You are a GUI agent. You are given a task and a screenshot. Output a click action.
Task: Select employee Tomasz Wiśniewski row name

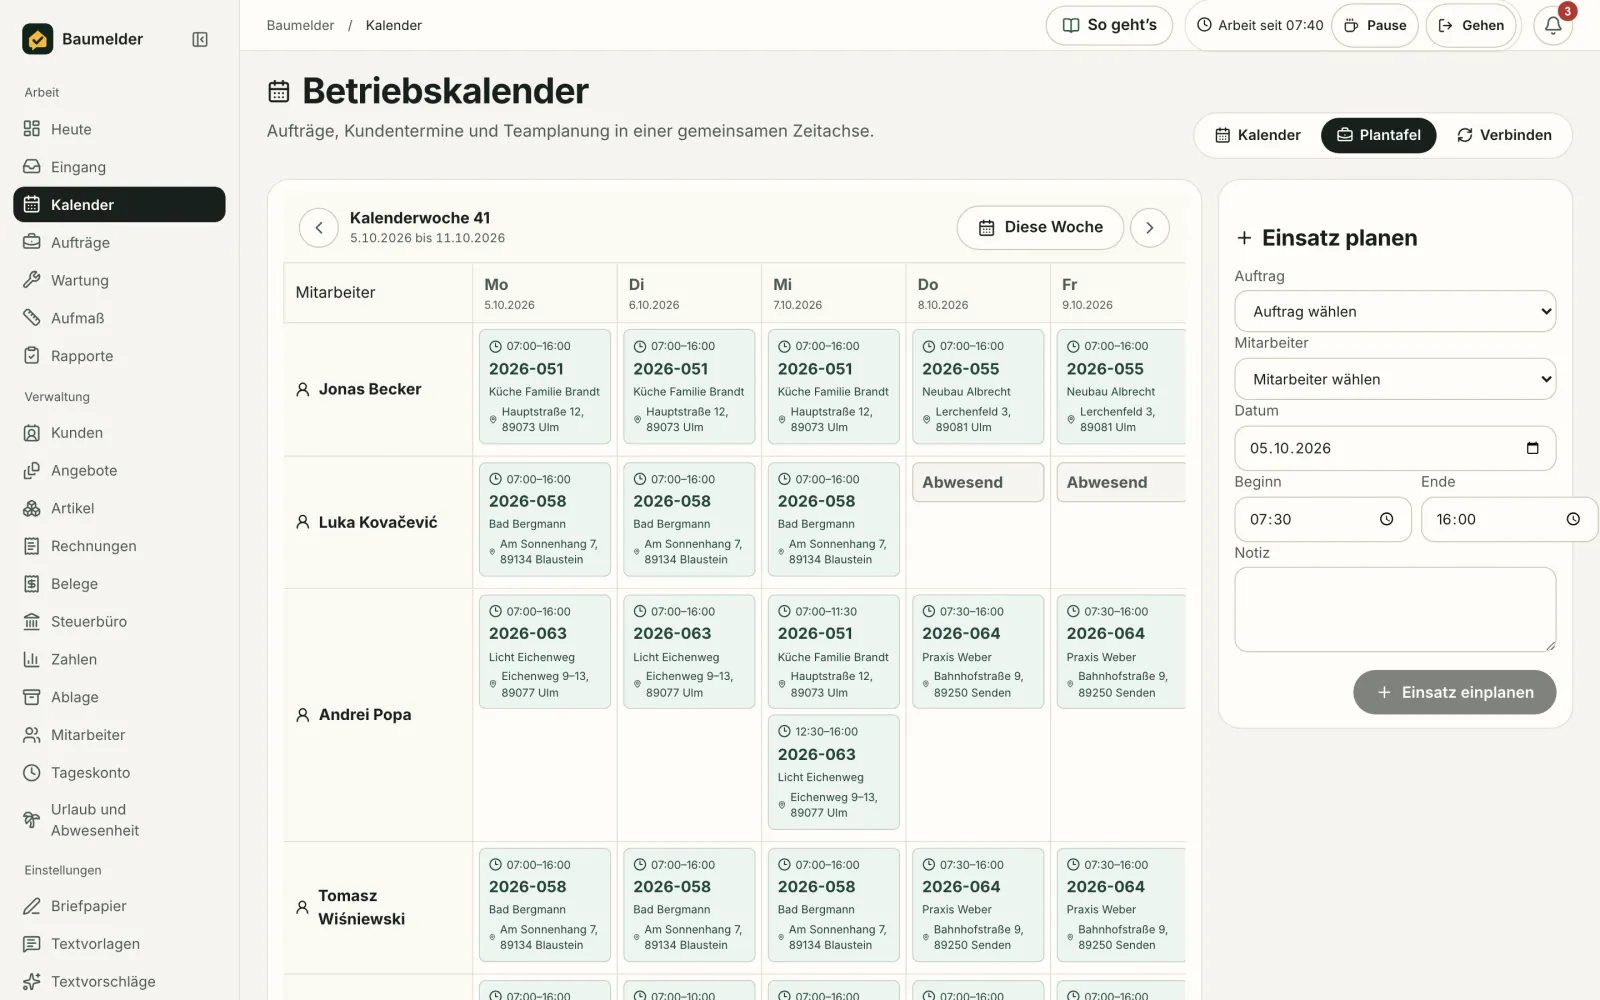pyautogui.click(x=362, y=907)
